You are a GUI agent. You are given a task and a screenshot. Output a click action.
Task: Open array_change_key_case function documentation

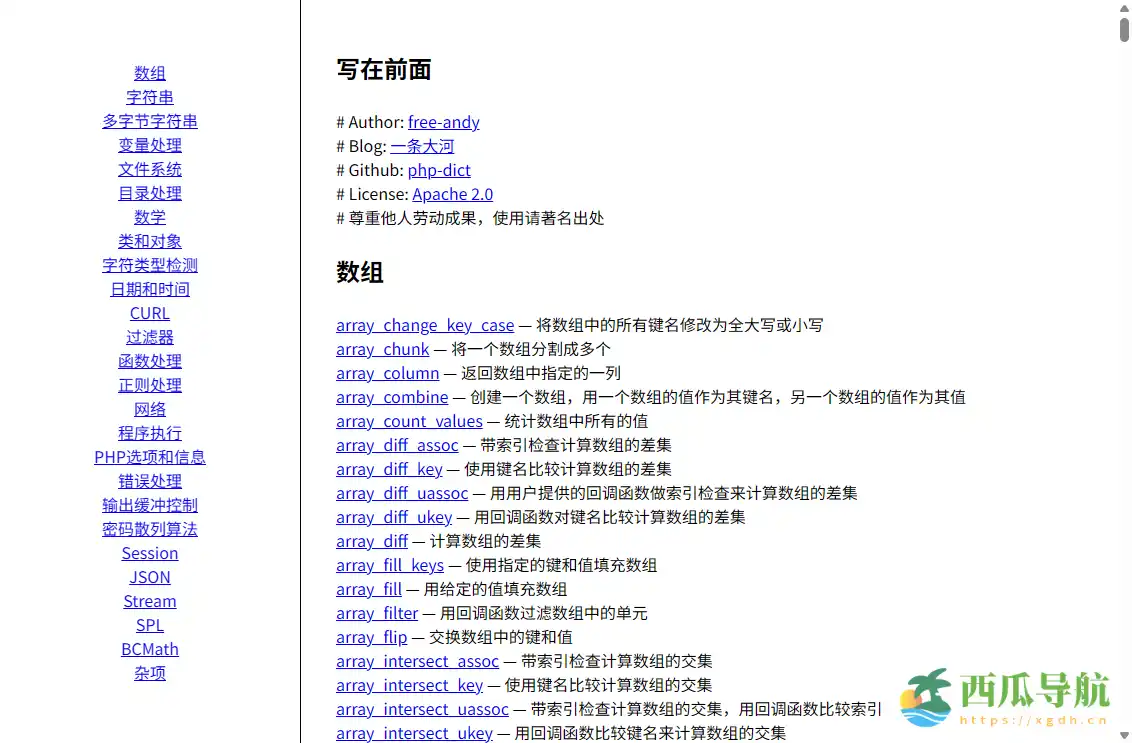pos(424,325)
